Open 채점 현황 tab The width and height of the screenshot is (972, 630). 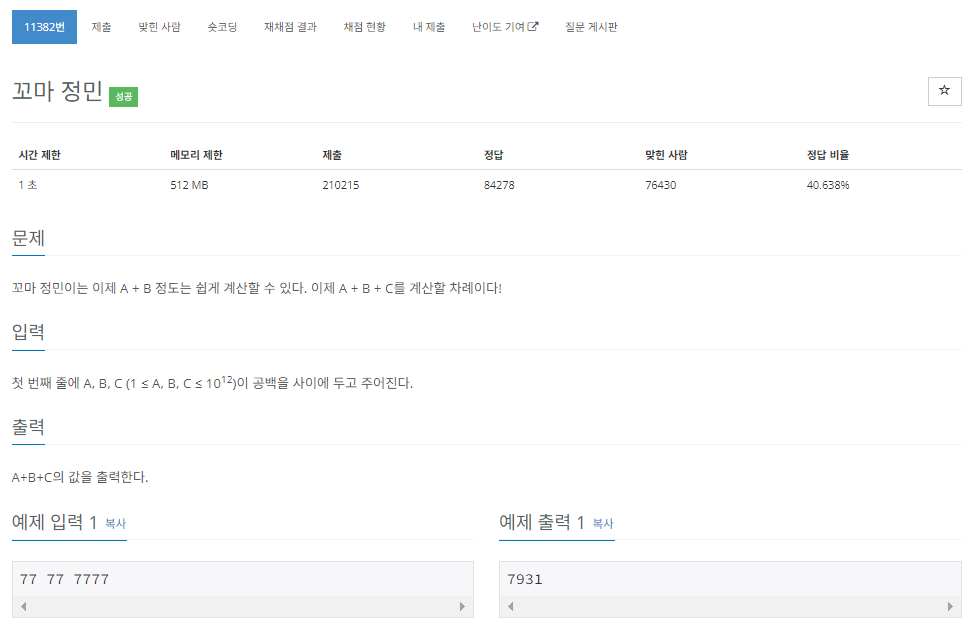click(364, 27)
